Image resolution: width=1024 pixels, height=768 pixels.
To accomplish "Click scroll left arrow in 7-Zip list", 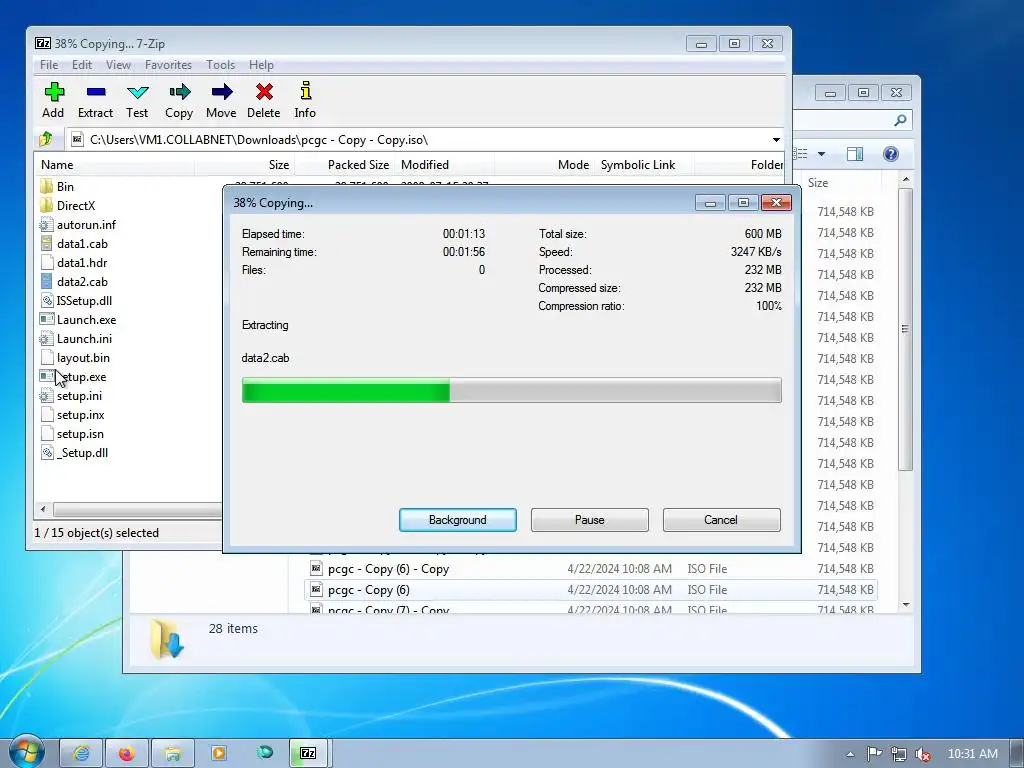I will [43, 509].
